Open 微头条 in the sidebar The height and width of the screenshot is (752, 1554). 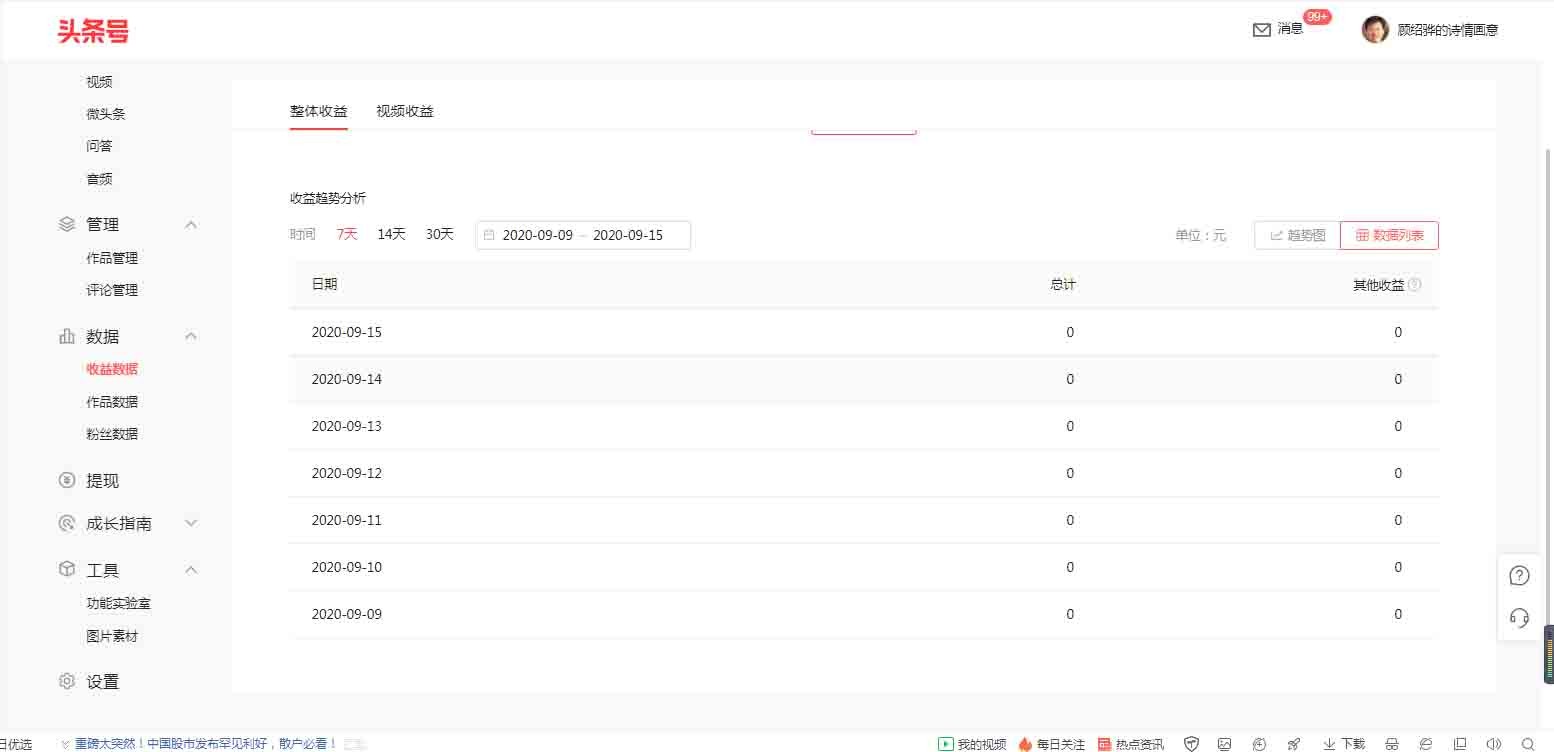tap(106, 114)
